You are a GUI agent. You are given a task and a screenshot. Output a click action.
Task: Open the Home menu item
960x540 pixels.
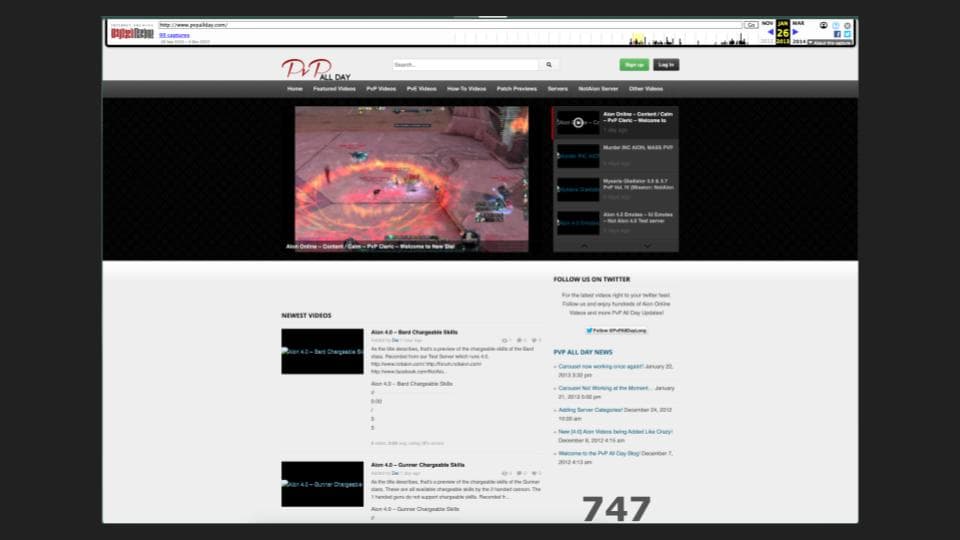pyautogui.click(x=295, y=89)
